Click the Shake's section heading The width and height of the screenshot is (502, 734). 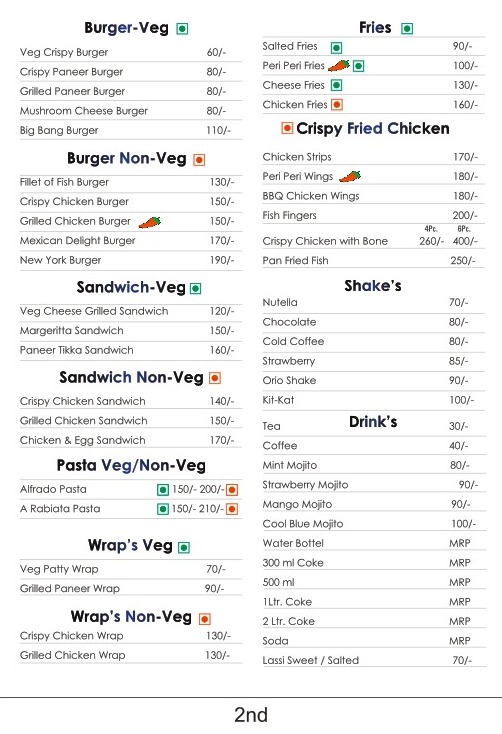pyautogui.click(x=373, y=286)
